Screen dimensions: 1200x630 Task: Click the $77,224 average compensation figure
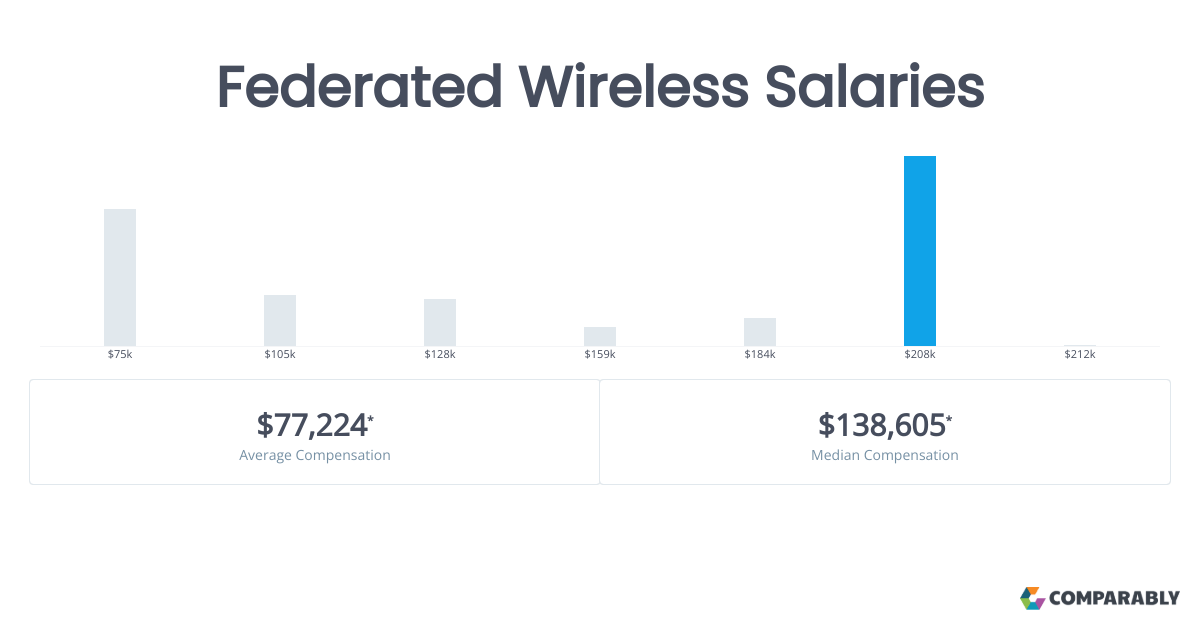[x=312, y=425]
